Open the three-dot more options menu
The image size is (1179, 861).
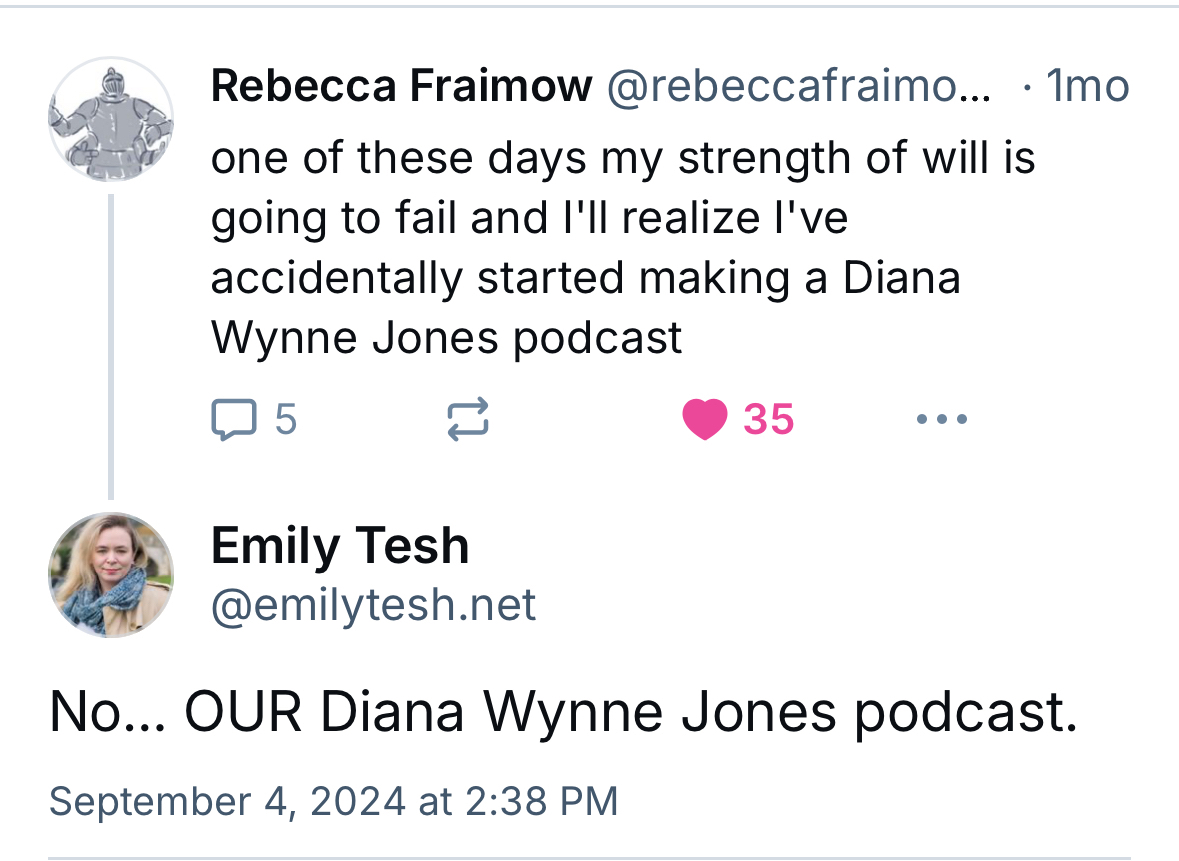point(941,420)
